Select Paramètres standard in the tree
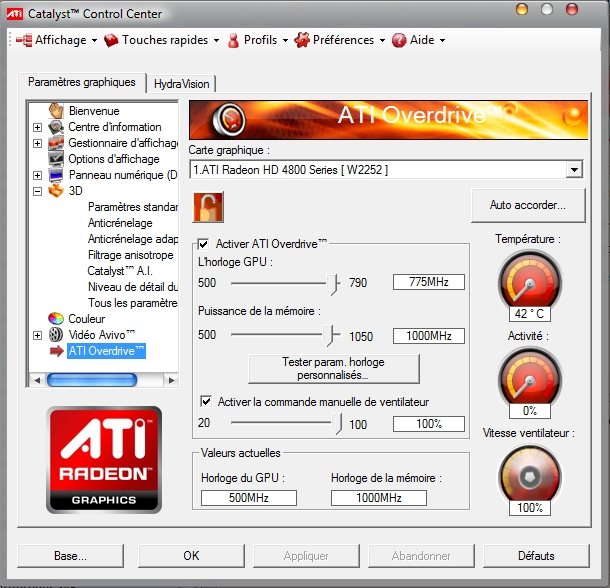This screenshot has height=588, width=610. point(133,207)
